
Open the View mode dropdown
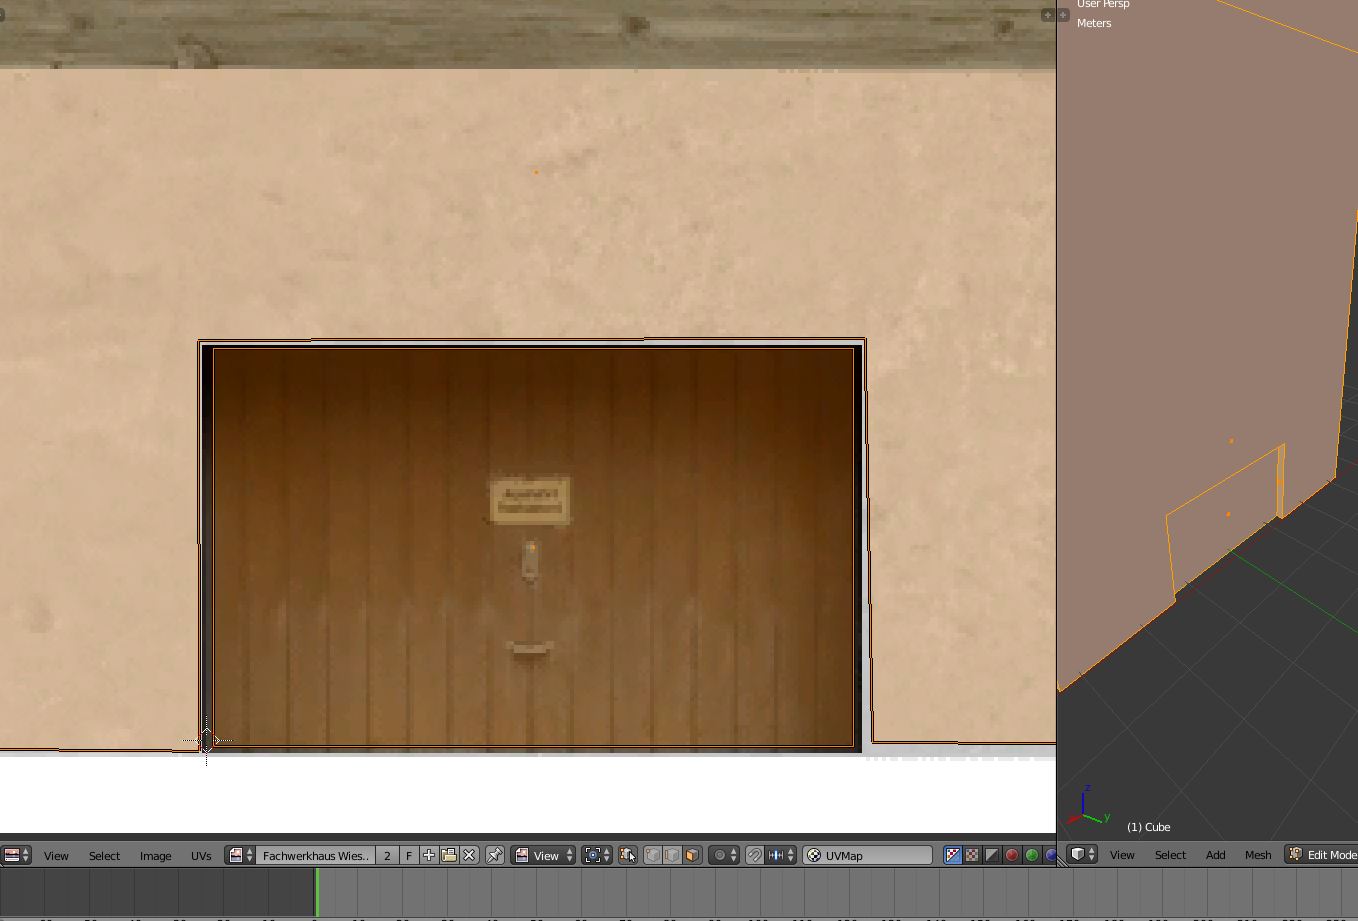coord(544,855)
